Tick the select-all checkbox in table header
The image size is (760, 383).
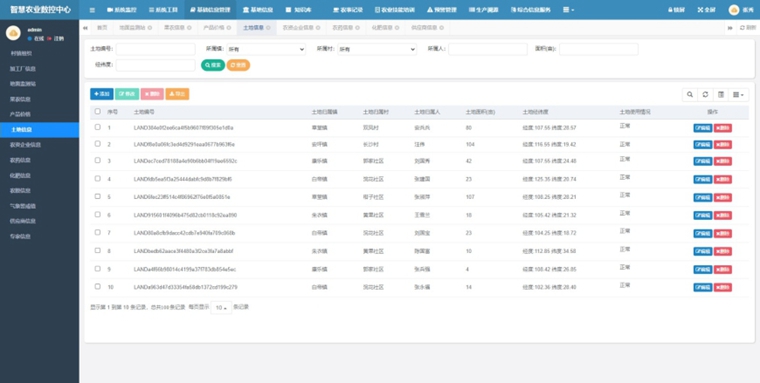pyautogui.click(x=97, y=112)
